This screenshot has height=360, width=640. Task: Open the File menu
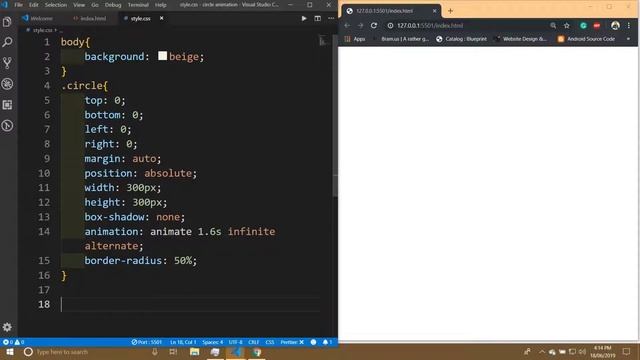click(x=18, y=5)
